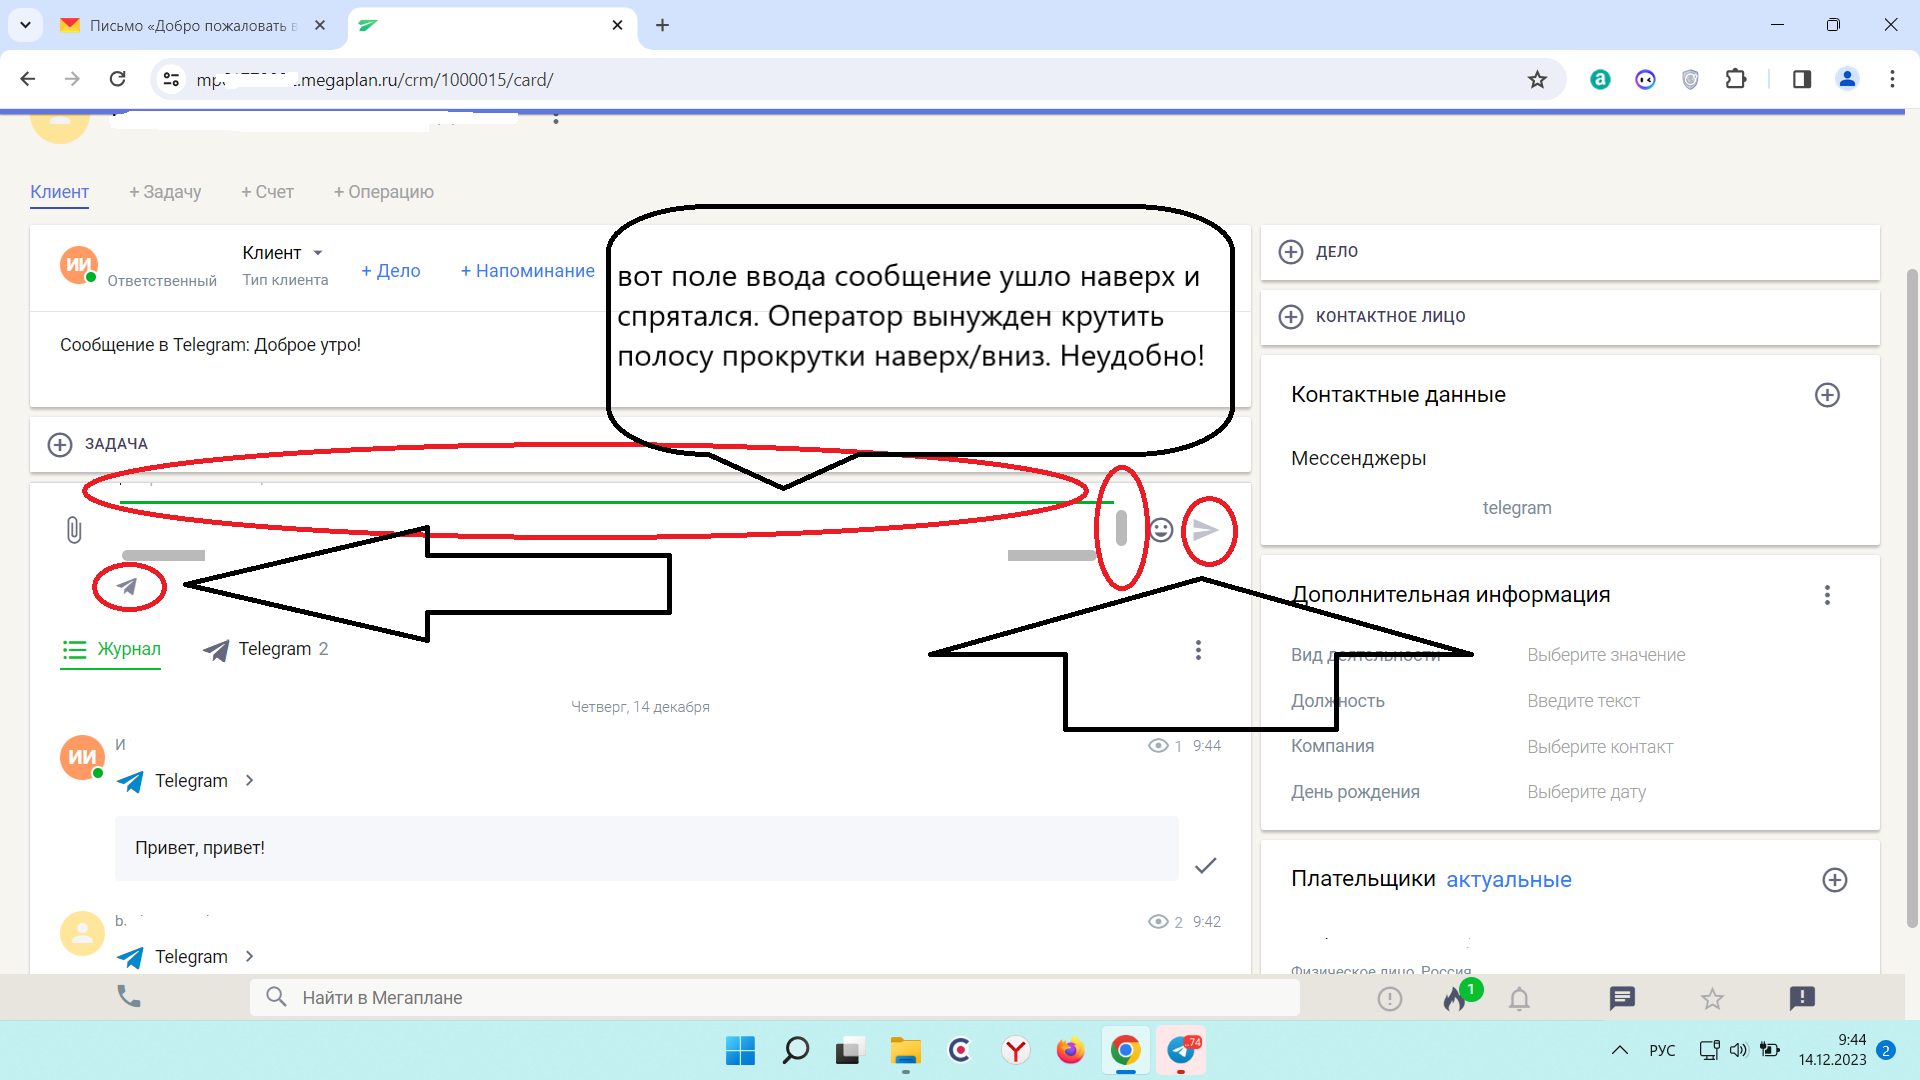Open File Explorer from the taskbar
1920x1080 pixels.
tap(906, 1050)
